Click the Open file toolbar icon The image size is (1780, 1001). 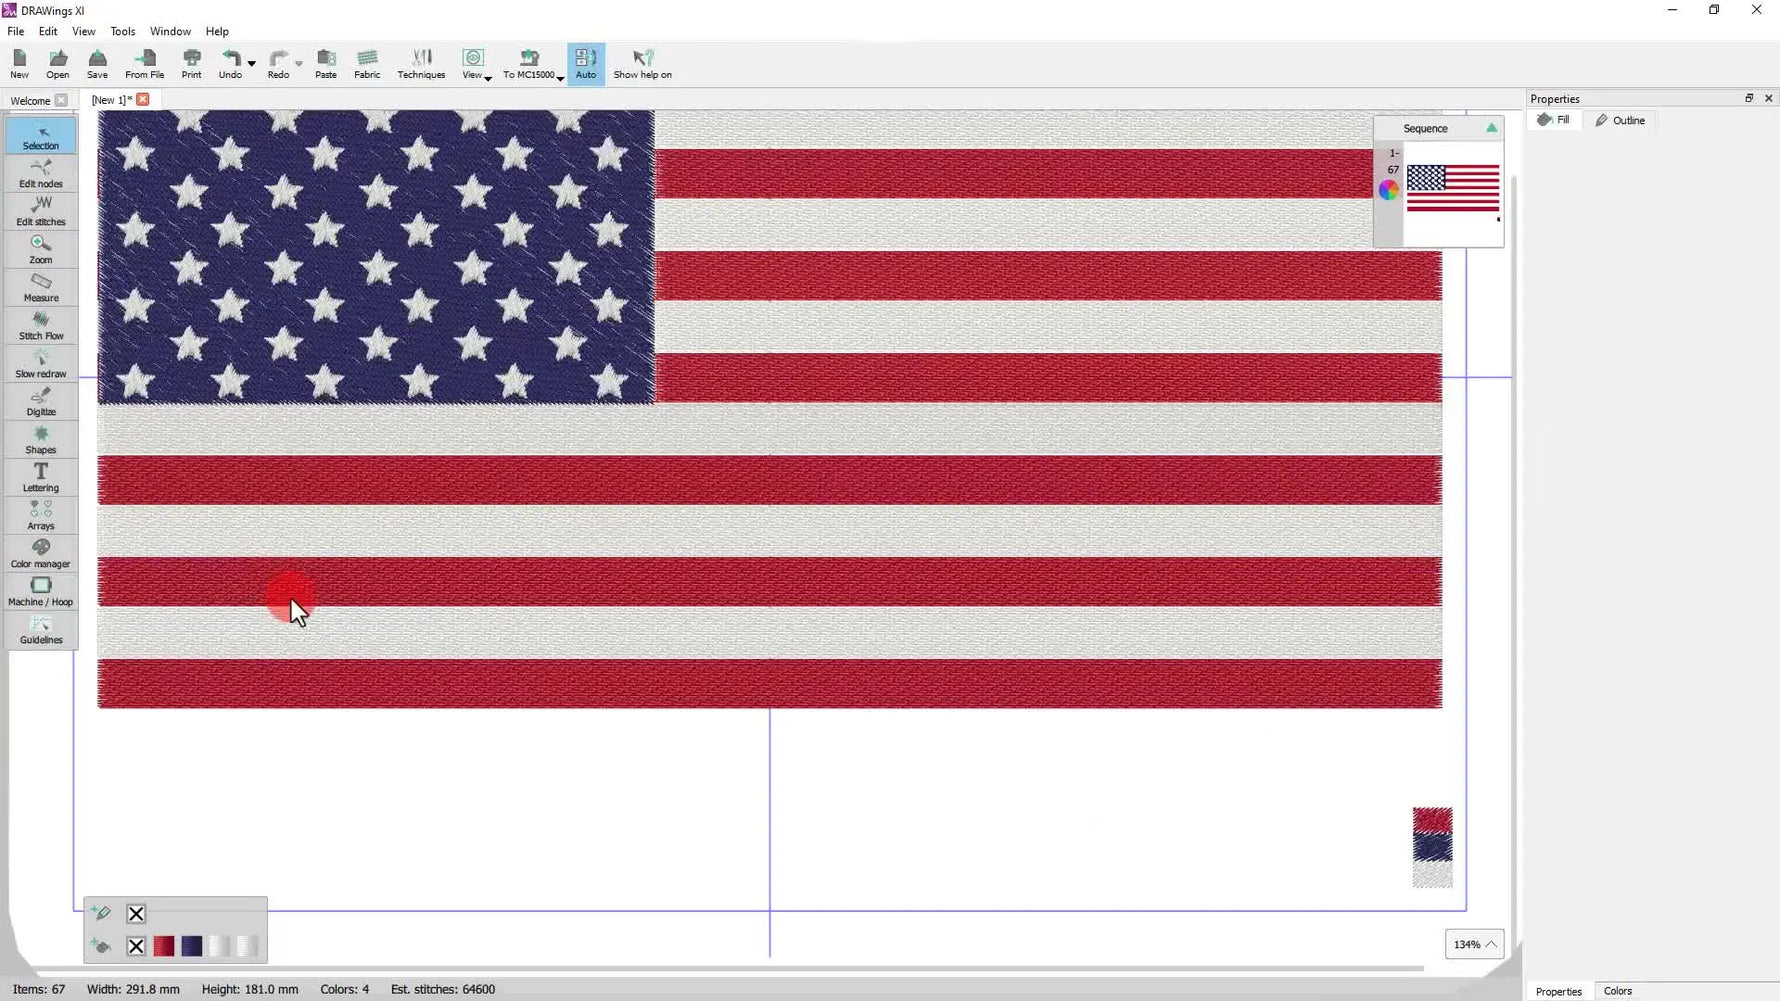point(58,64)
